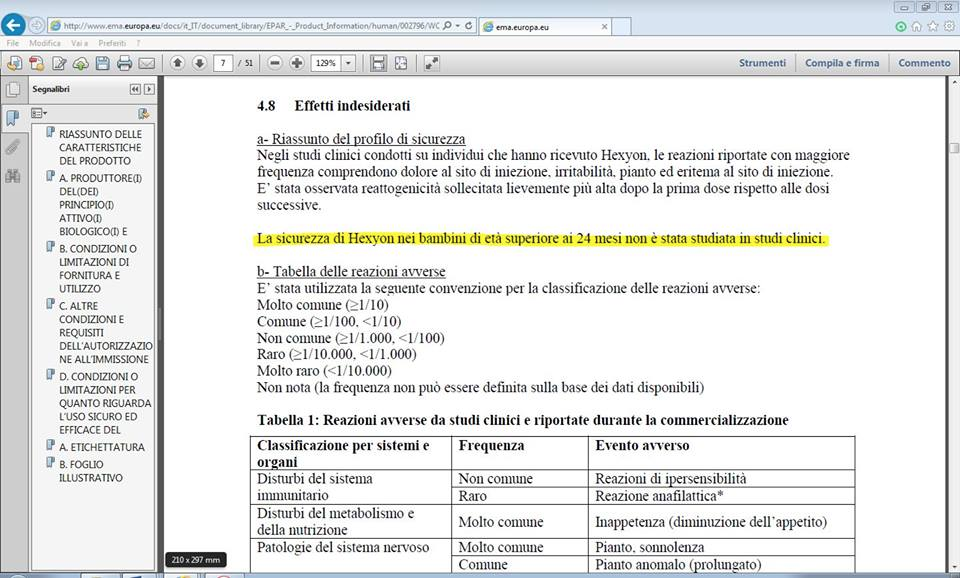The height and width of the screenshot is (578, 960).
Task: Open the Preferiti menu
Action: (x=112, y=43)
